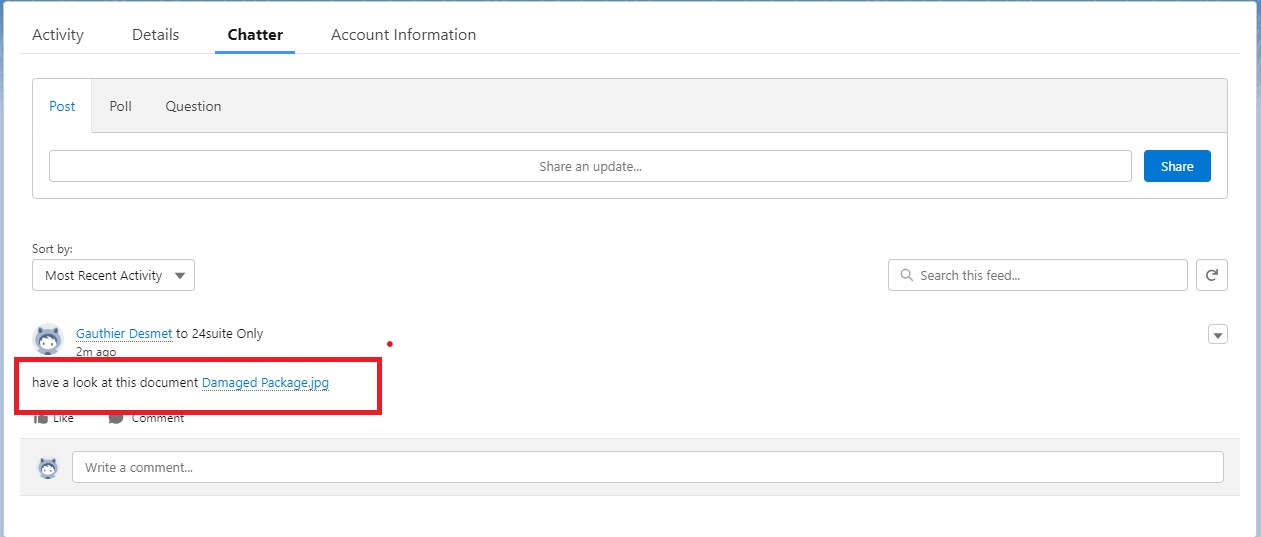Open the Details tab

coord(155,35)
